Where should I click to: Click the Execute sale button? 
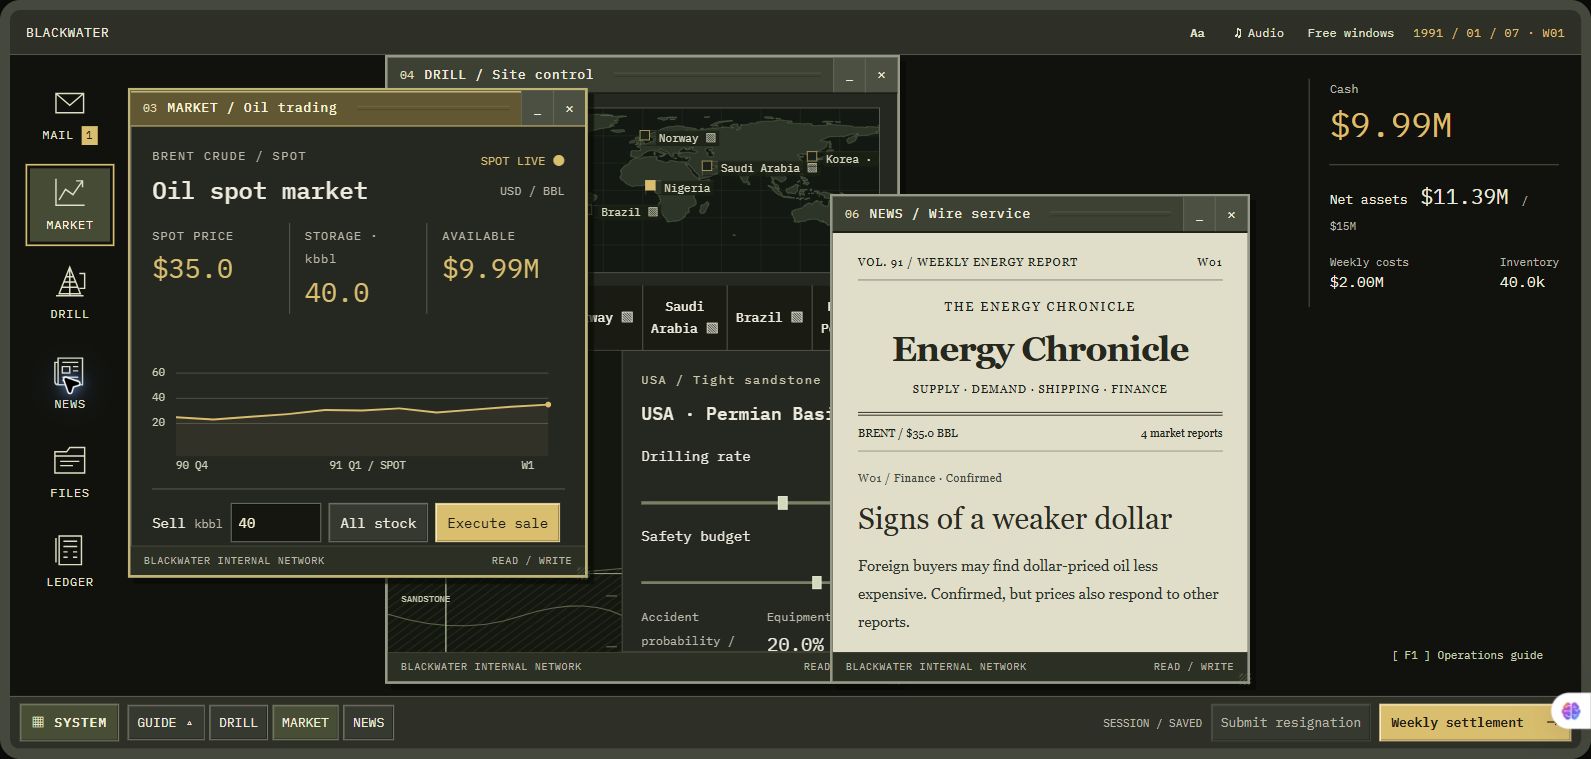(x=497, y=523)
